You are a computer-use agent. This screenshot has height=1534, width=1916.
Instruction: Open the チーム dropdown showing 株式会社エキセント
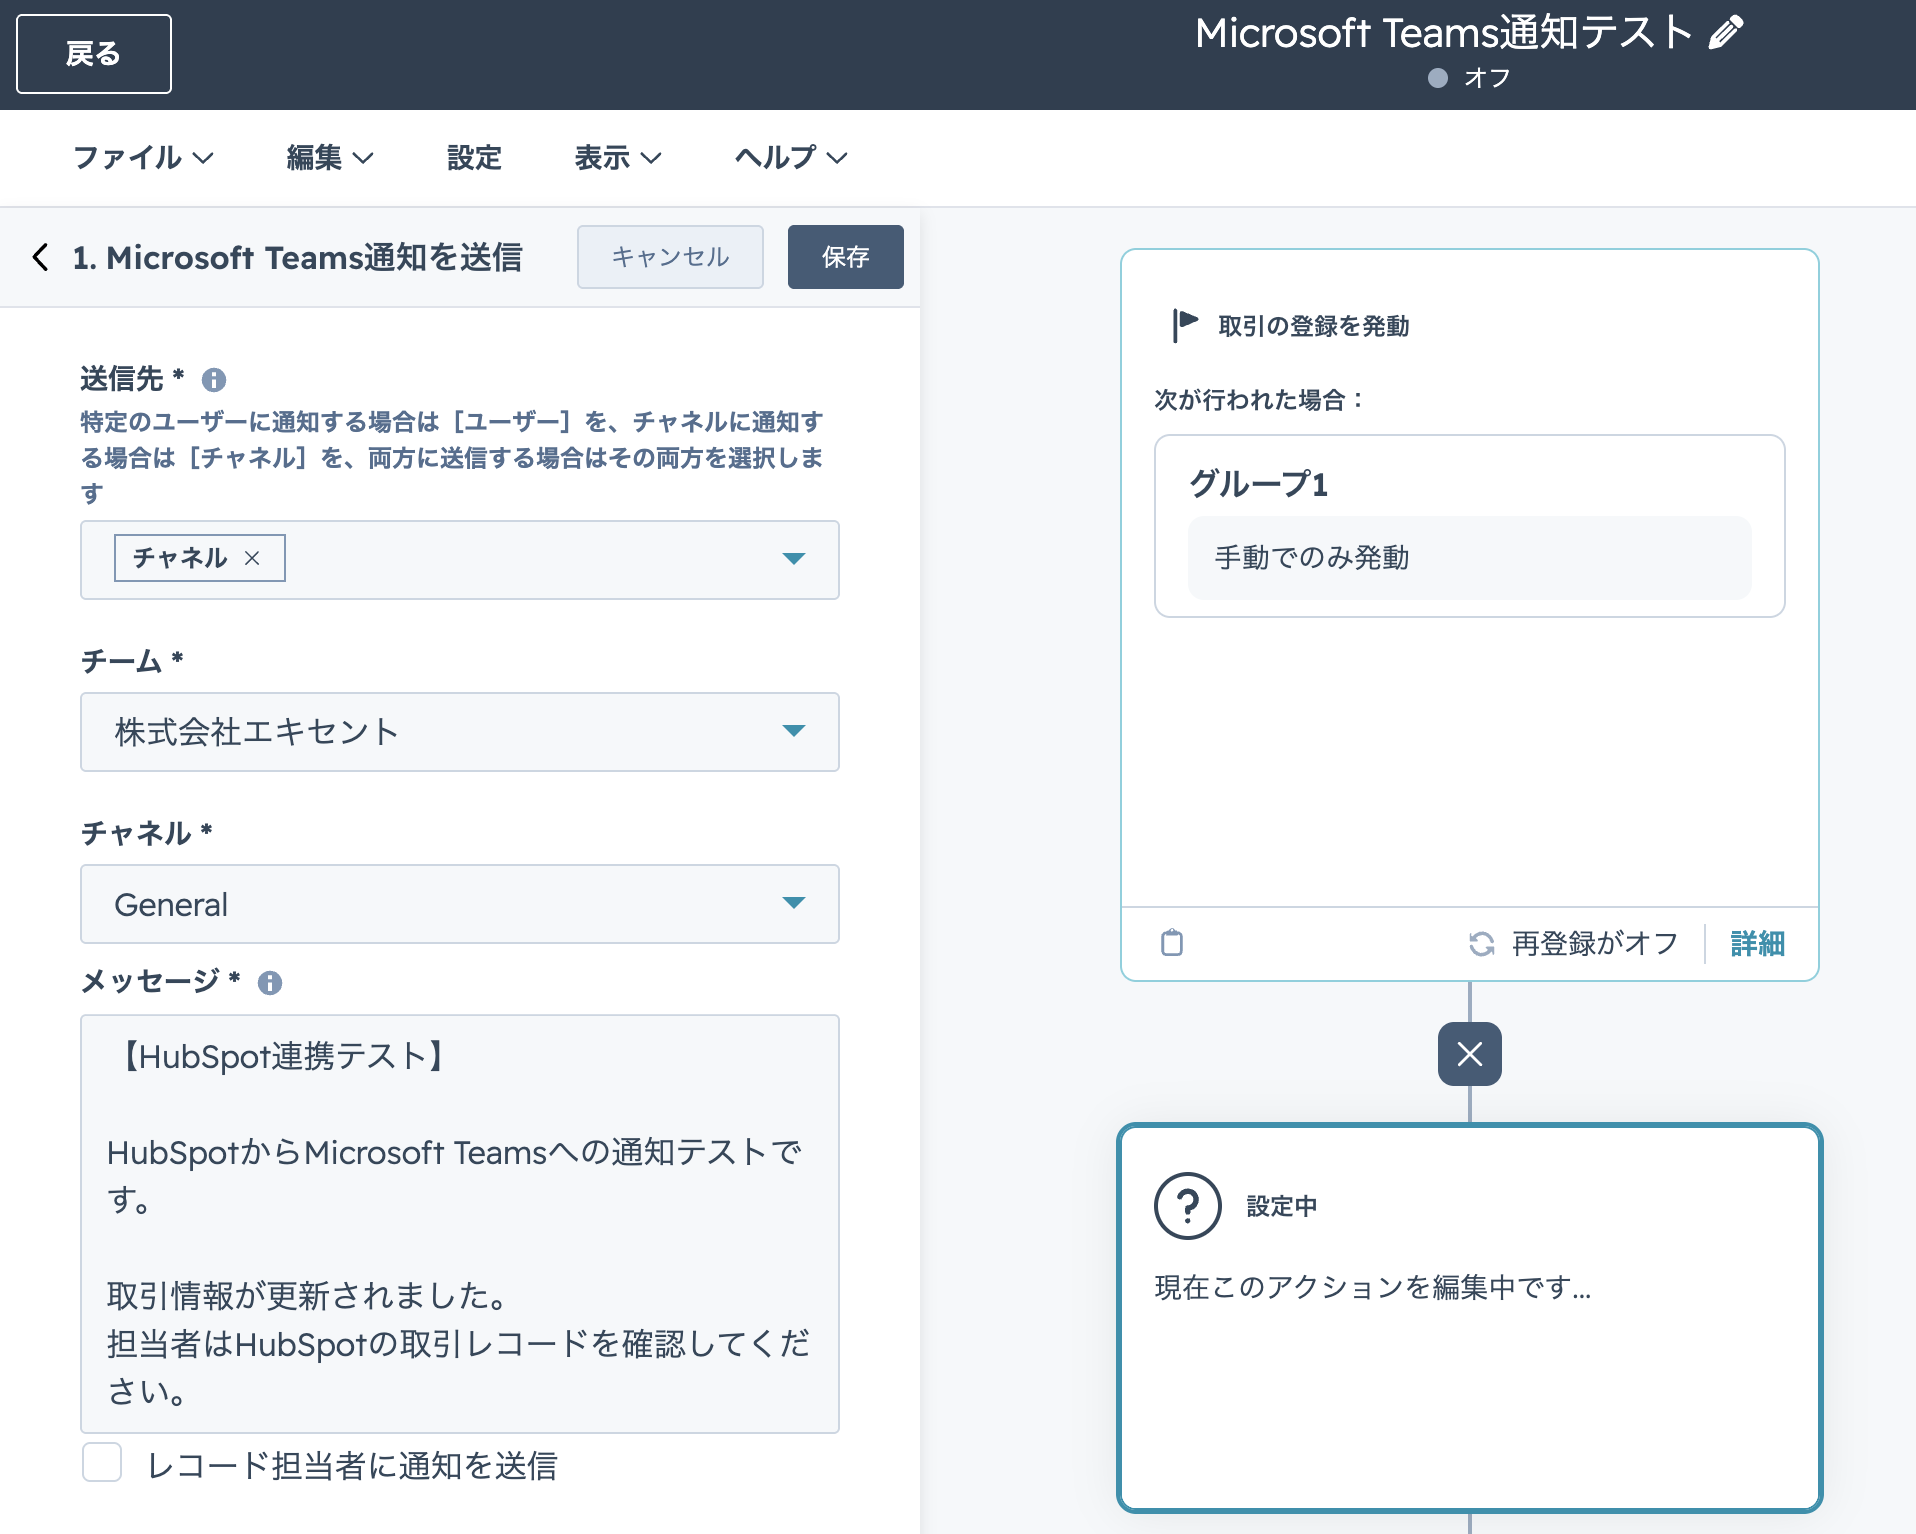[460, 732]
